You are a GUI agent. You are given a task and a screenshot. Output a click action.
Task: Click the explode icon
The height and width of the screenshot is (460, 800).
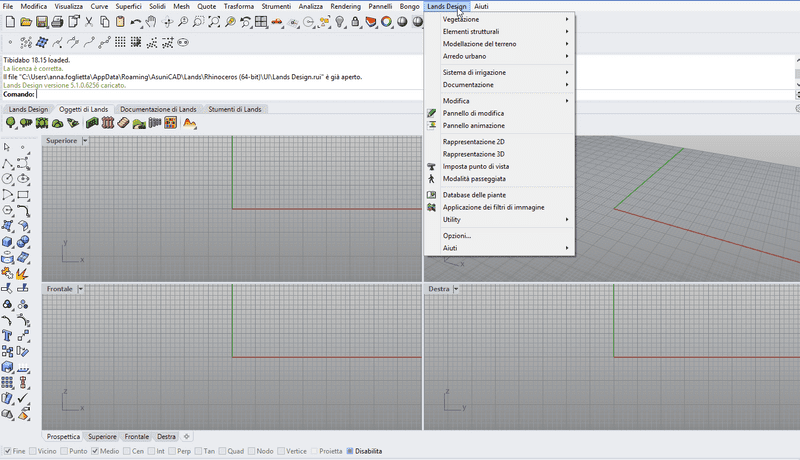pyautogui.click(x=21, y=274)
